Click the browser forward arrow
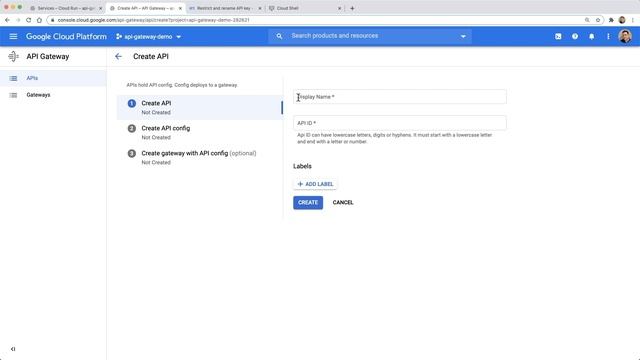The width and height of the screenshot is (640, 360). 18,20
